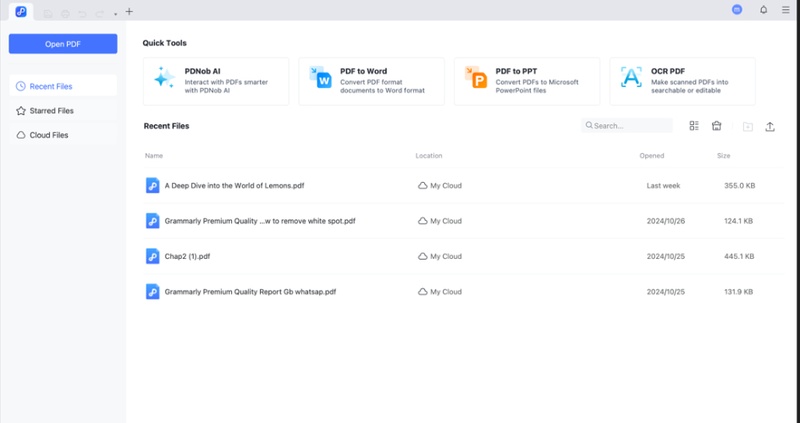Open the user account avatar

737,10
